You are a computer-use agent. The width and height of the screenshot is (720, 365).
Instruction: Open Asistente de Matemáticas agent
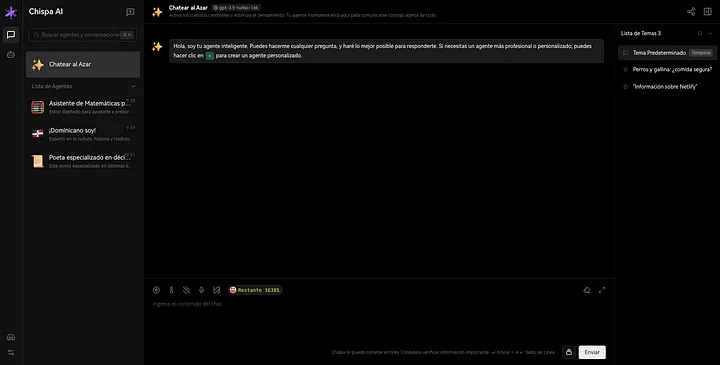[83, 107]
